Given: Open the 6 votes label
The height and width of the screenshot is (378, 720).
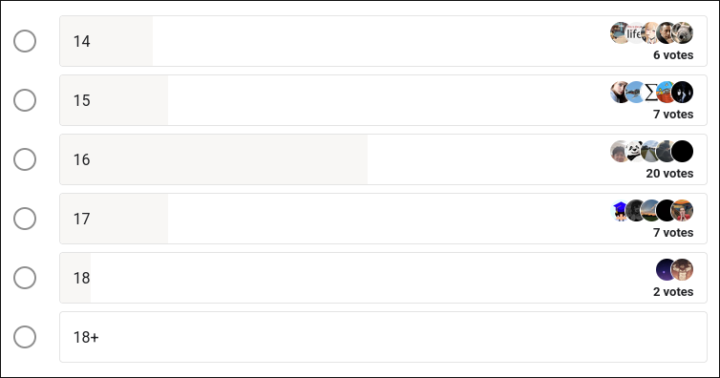Looking at the screenshot, I should click(x=673, y=55).
